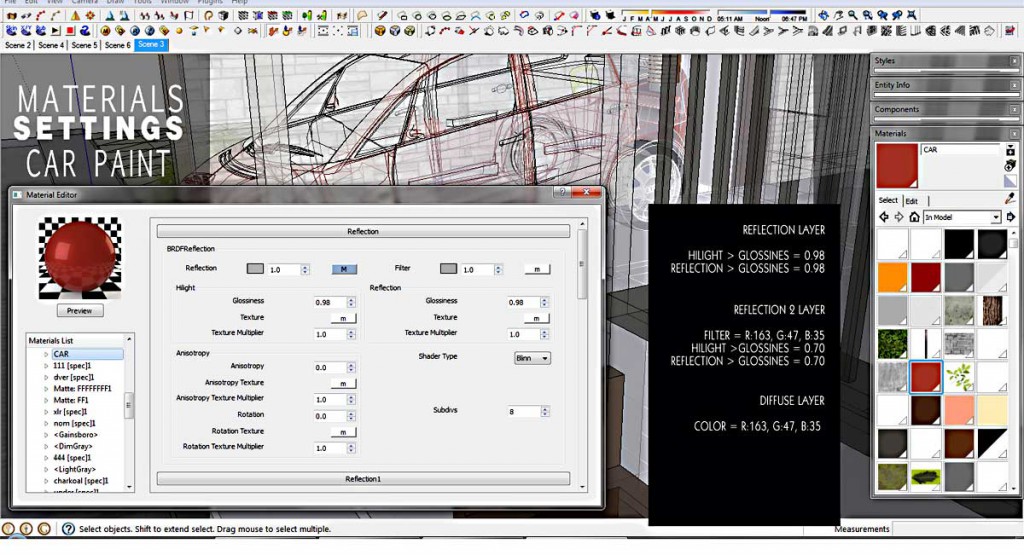The width and height of the screenshot is (1024, 555).
Task: Click the shadow time-of-day slider
Action: pyautogui.click(x=762, y=15)
